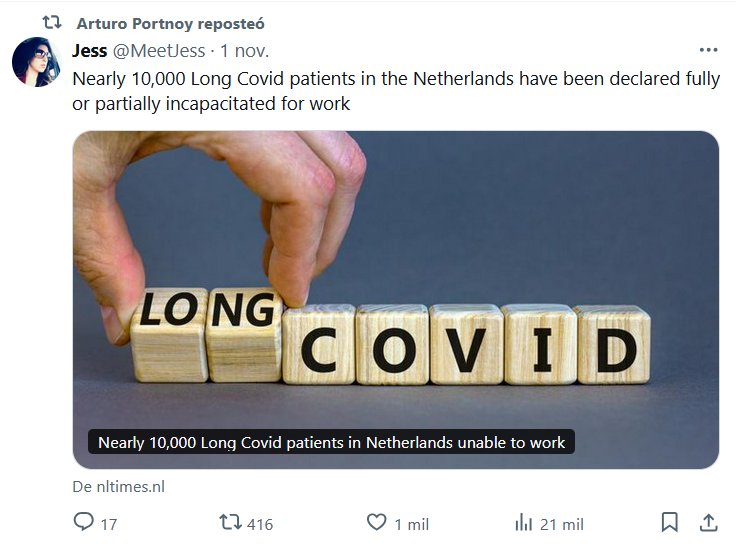The width and height of the screenshot is (736, 550).
Task: Click the article headline caption on the image
Action: pos(331,442)
